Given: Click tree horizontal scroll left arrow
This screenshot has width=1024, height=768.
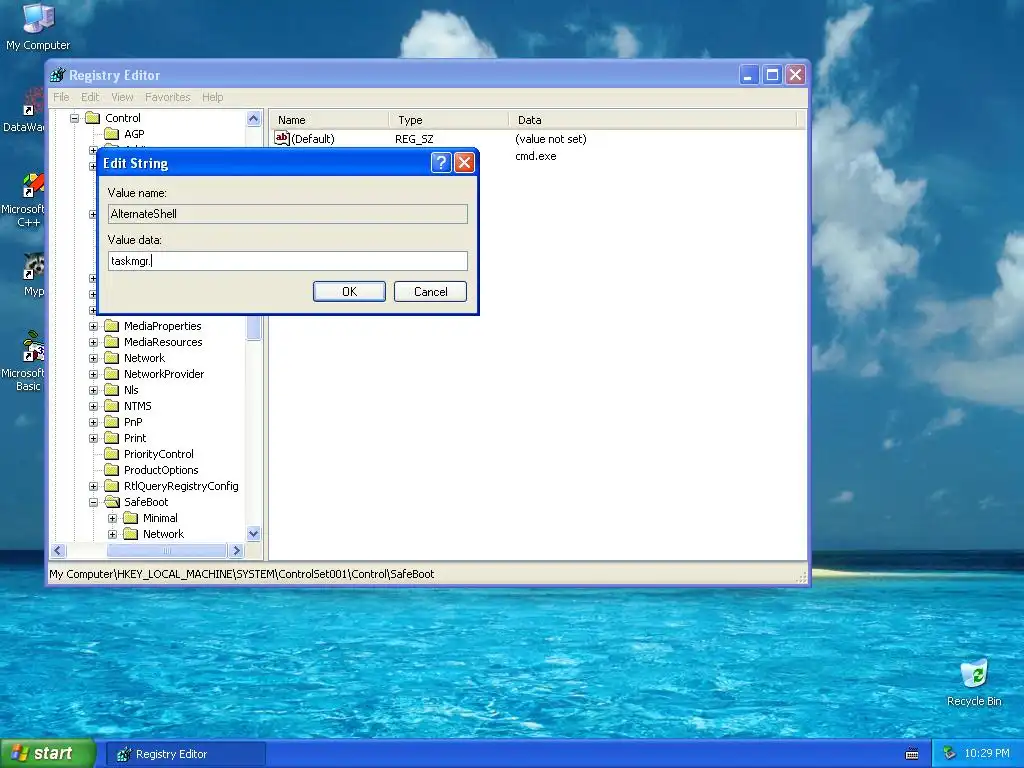Looking at the screenshot, I should [x=58, y=551].
